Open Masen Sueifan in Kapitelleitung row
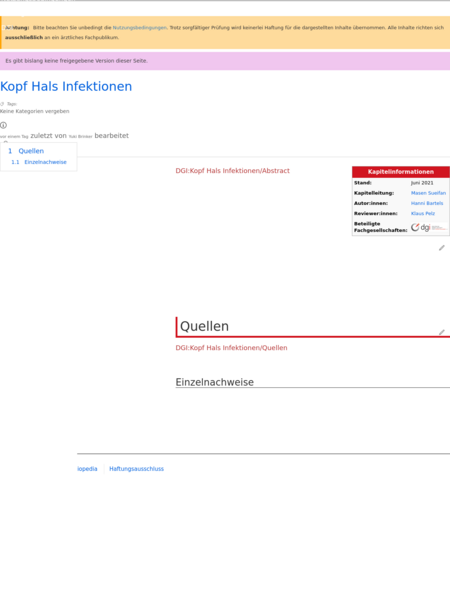 [428, 193]
